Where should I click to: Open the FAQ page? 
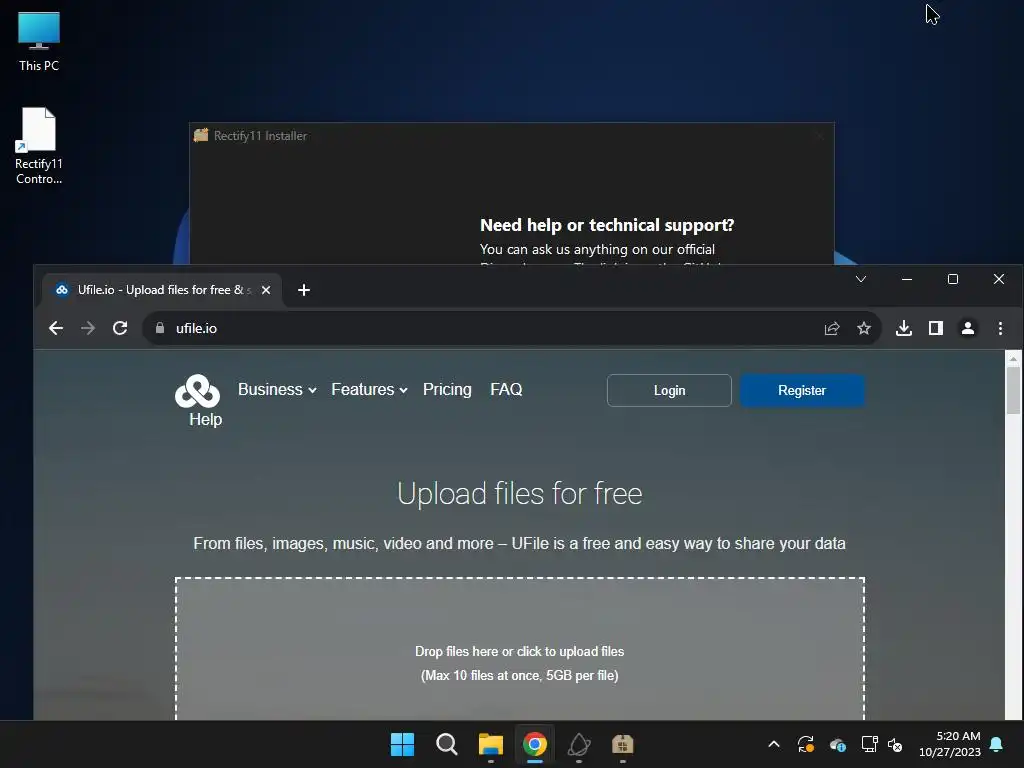coord(506,389)
